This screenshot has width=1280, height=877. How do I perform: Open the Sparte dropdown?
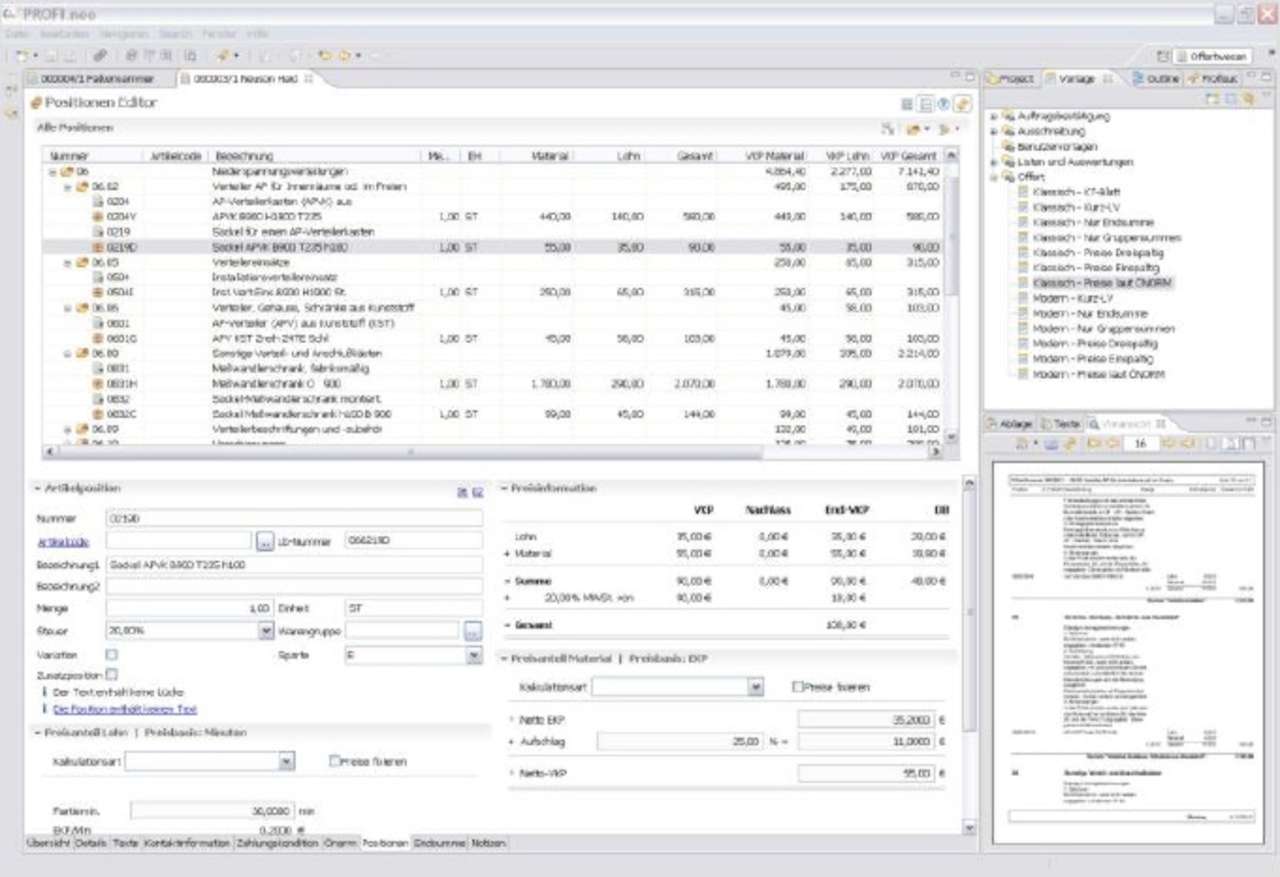[x=473, y=656]
